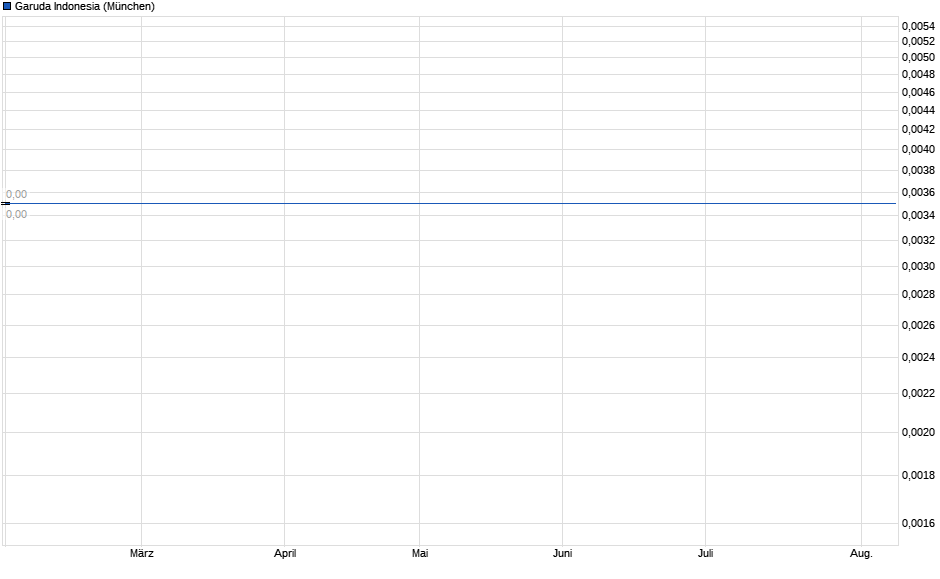
Task: Select the 0,0038 axis value
Action: (x=918, y=170)
